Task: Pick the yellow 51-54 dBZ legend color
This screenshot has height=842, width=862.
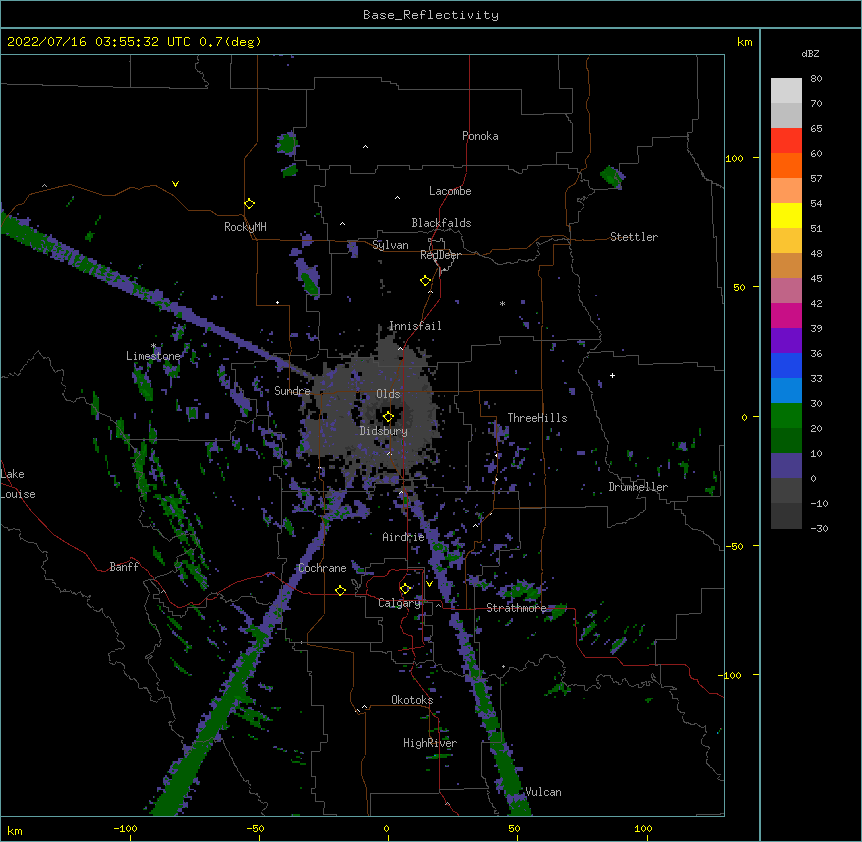Action: click(786, 215)
